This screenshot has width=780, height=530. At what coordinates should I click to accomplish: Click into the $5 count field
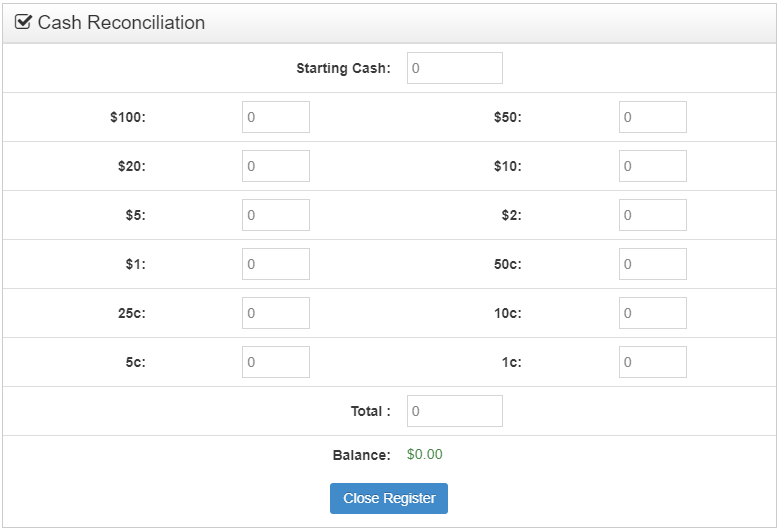[275, 215]
